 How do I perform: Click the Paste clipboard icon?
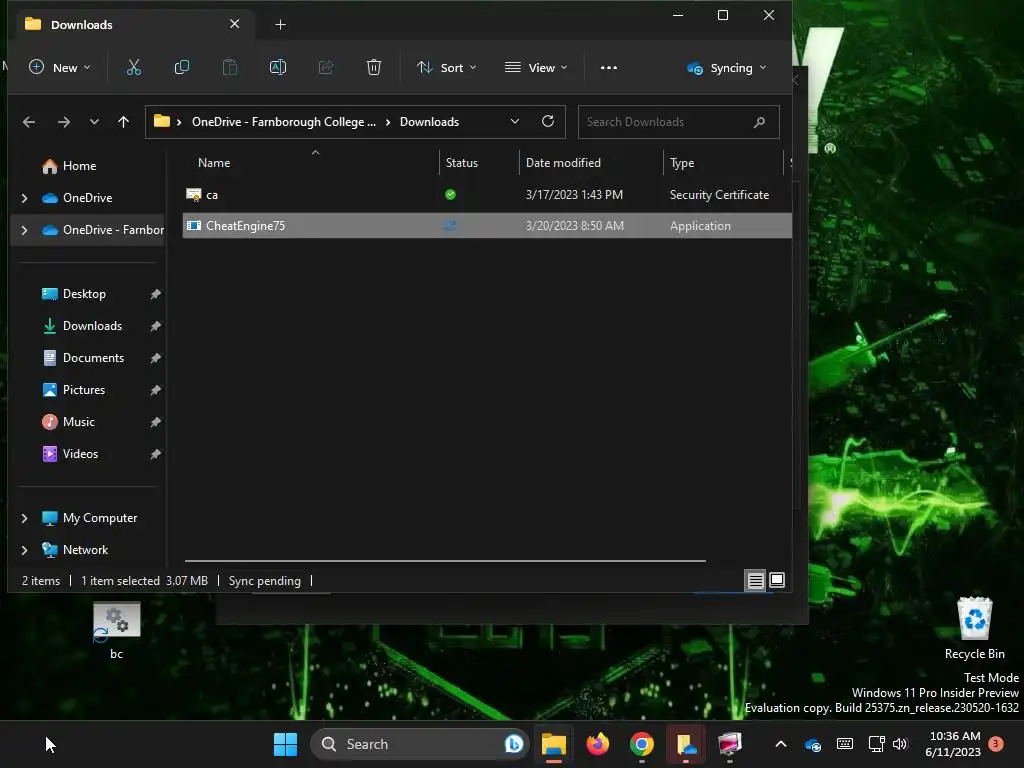point(230,67)
